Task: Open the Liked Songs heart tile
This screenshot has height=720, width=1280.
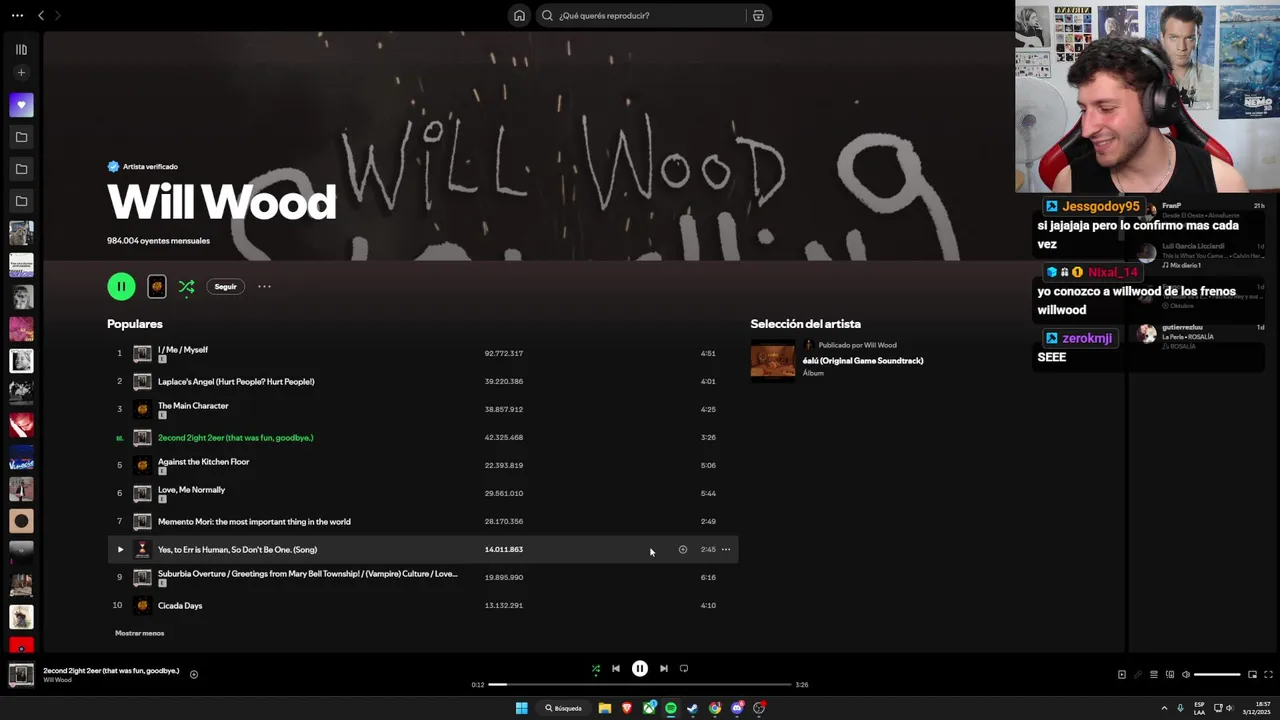Action: [x=21, y=104]
